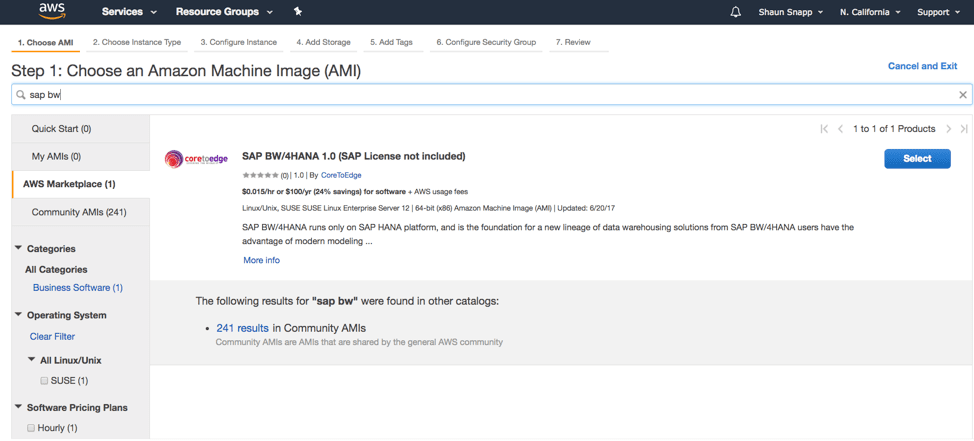
Task: Filter by Business Software (1)
Action: pyautogui.click(x=78, y=288)
